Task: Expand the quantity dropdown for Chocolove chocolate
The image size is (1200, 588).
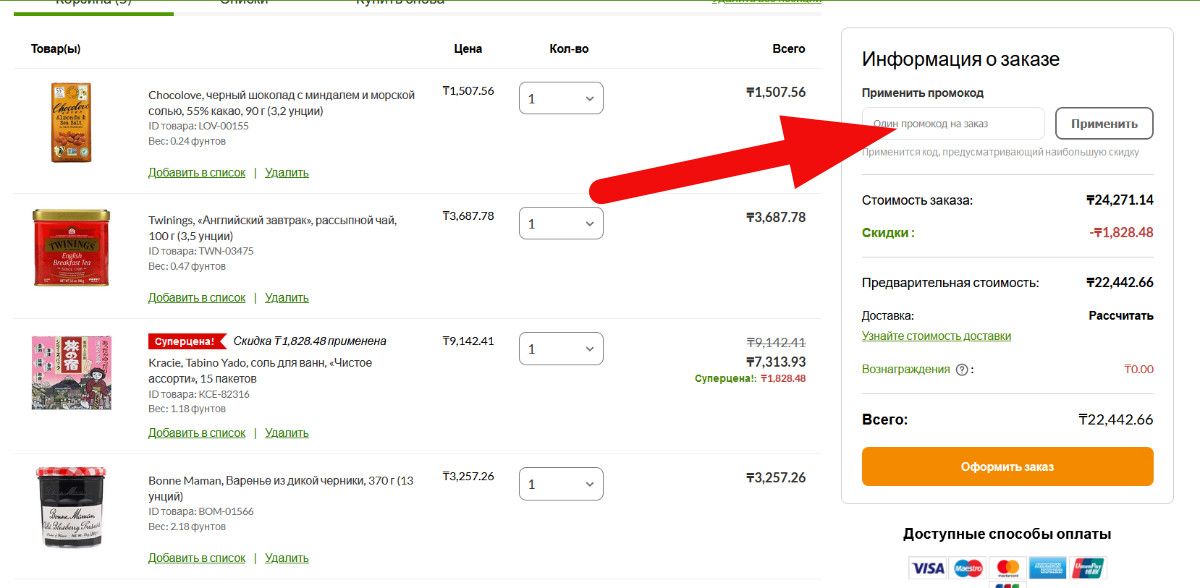Action: [561, 98]
